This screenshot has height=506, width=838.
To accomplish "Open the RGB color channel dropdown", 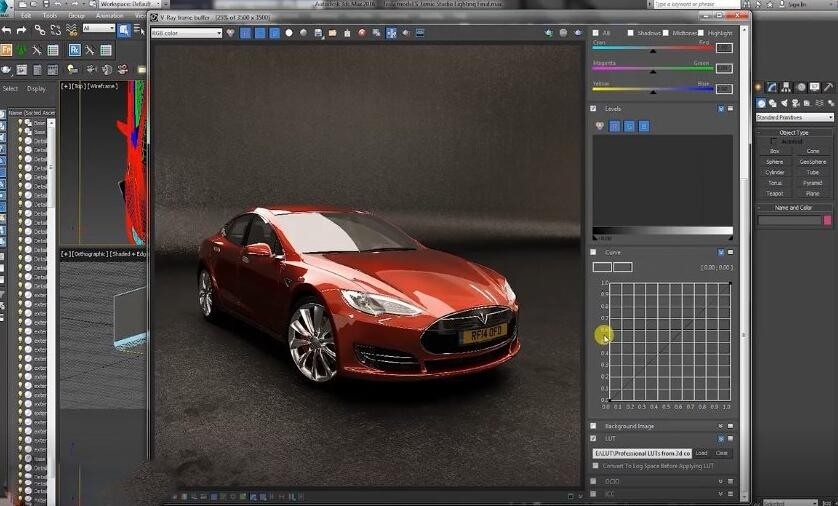I will pos(187,33).
